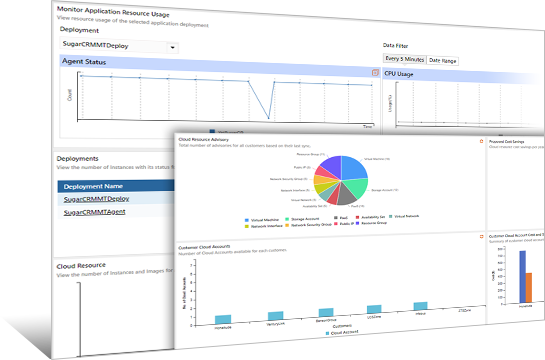Click the tall blue cost bar
Screen dimensions: 545x360
click(x=522, y=277)
